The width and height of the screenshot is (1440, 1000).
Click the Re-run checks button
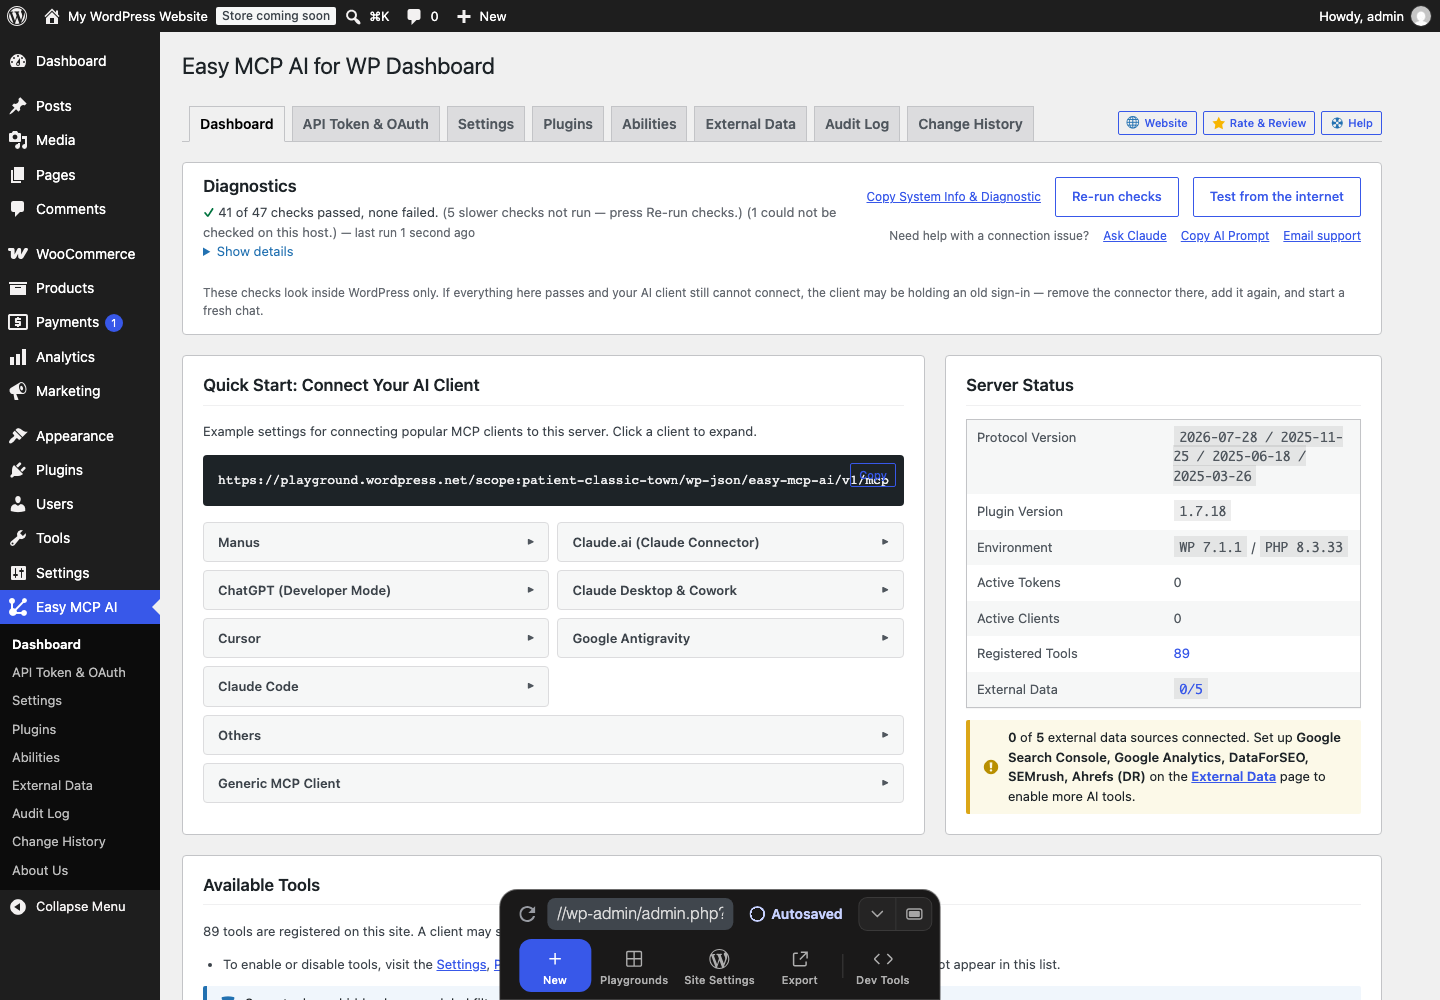pos(1117,197)
